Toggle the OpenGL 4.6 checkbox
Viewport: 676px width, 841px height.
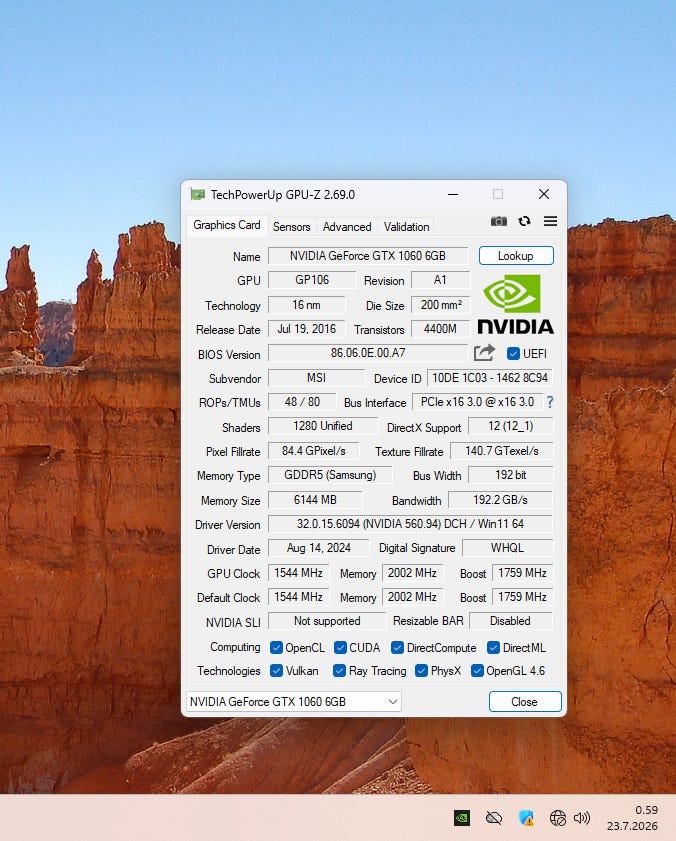[x=477, y=671]
